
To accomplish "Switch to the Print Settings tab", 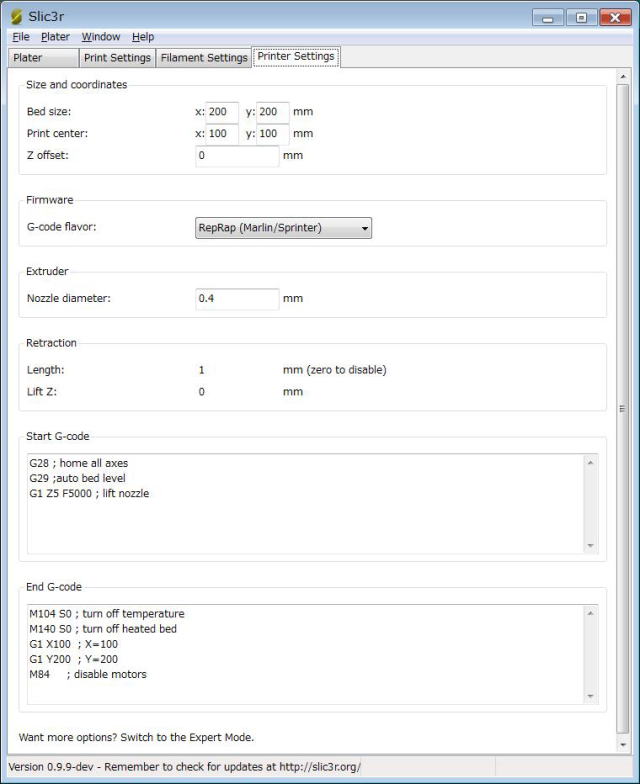I will click(x=117, y=58).
